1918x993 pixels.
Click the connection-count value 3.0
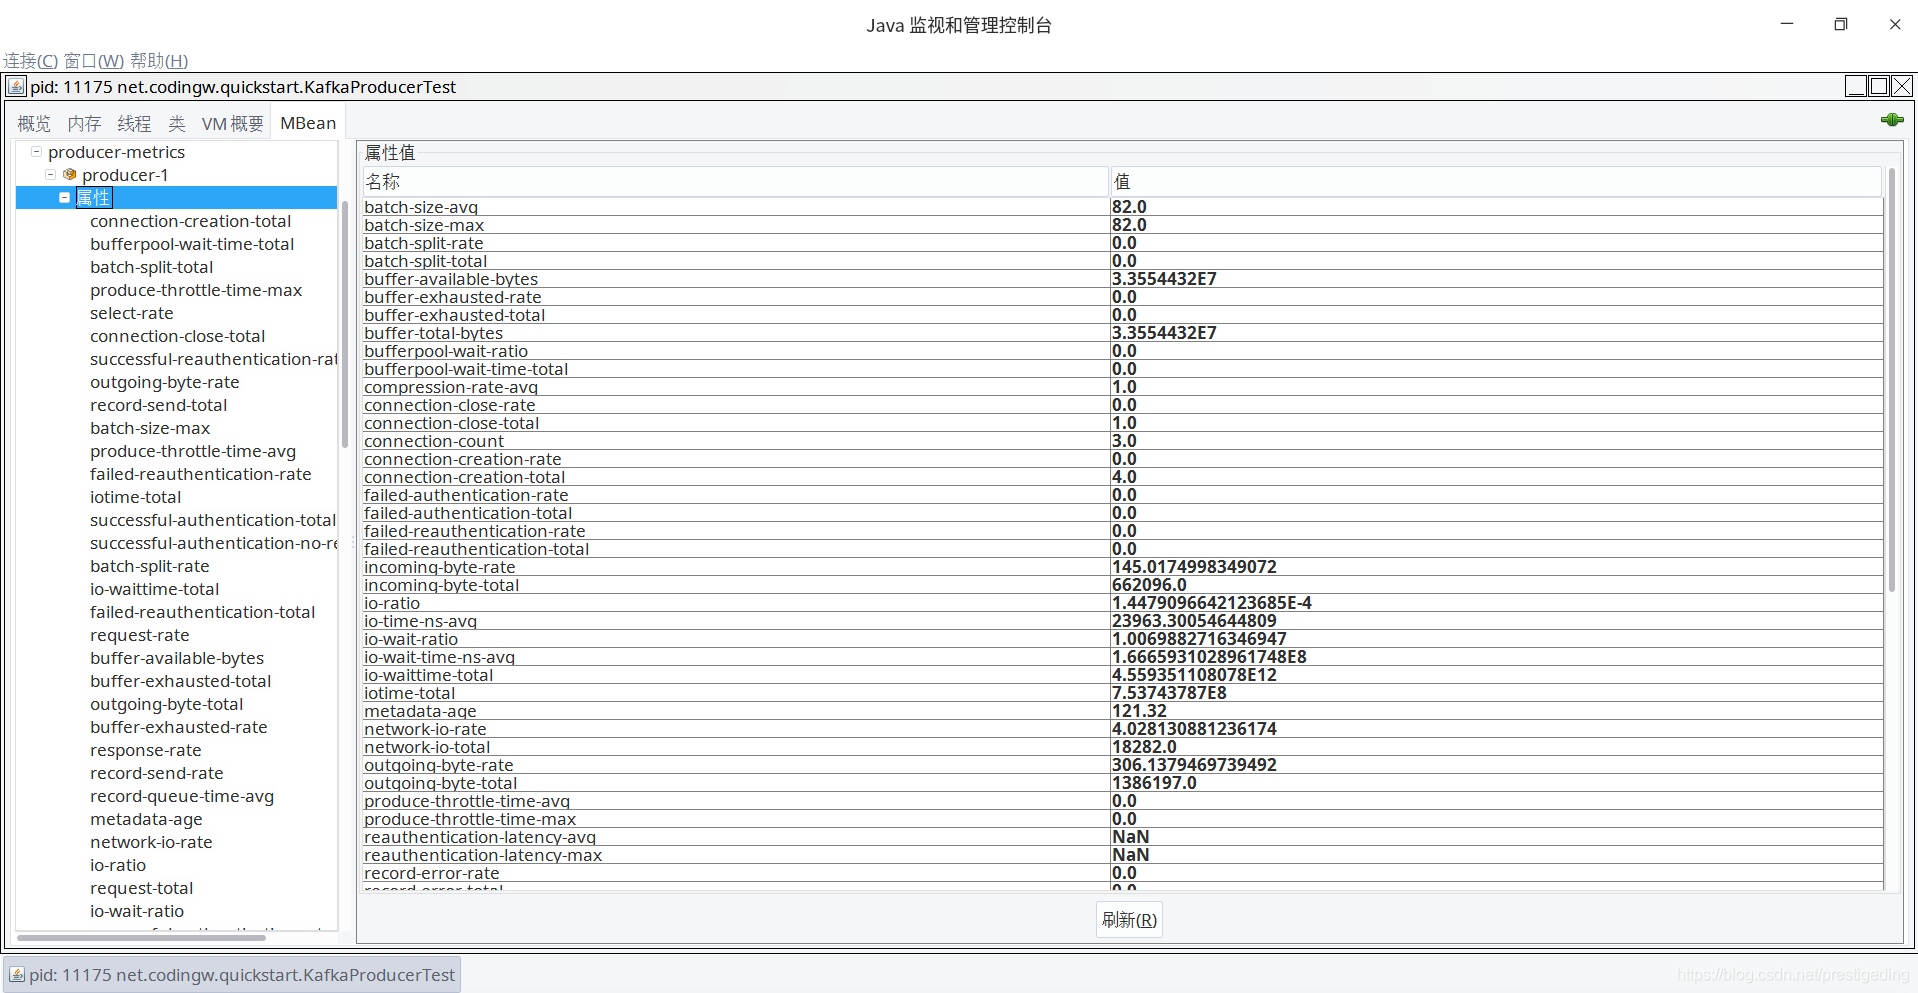[x=1124, y=441]
